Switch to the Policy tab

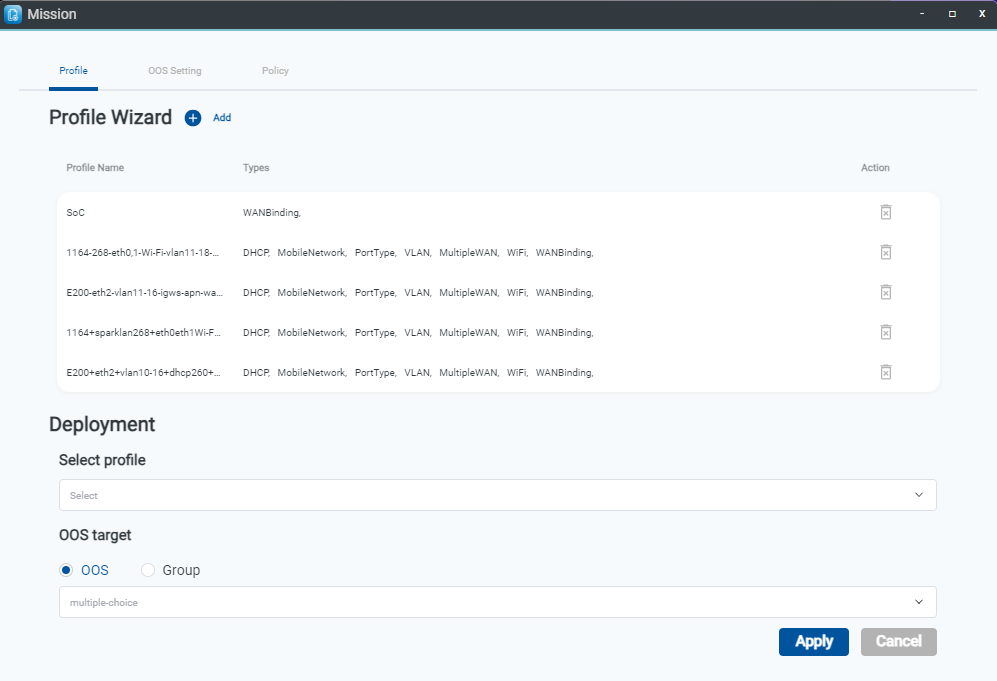point(275,71)
